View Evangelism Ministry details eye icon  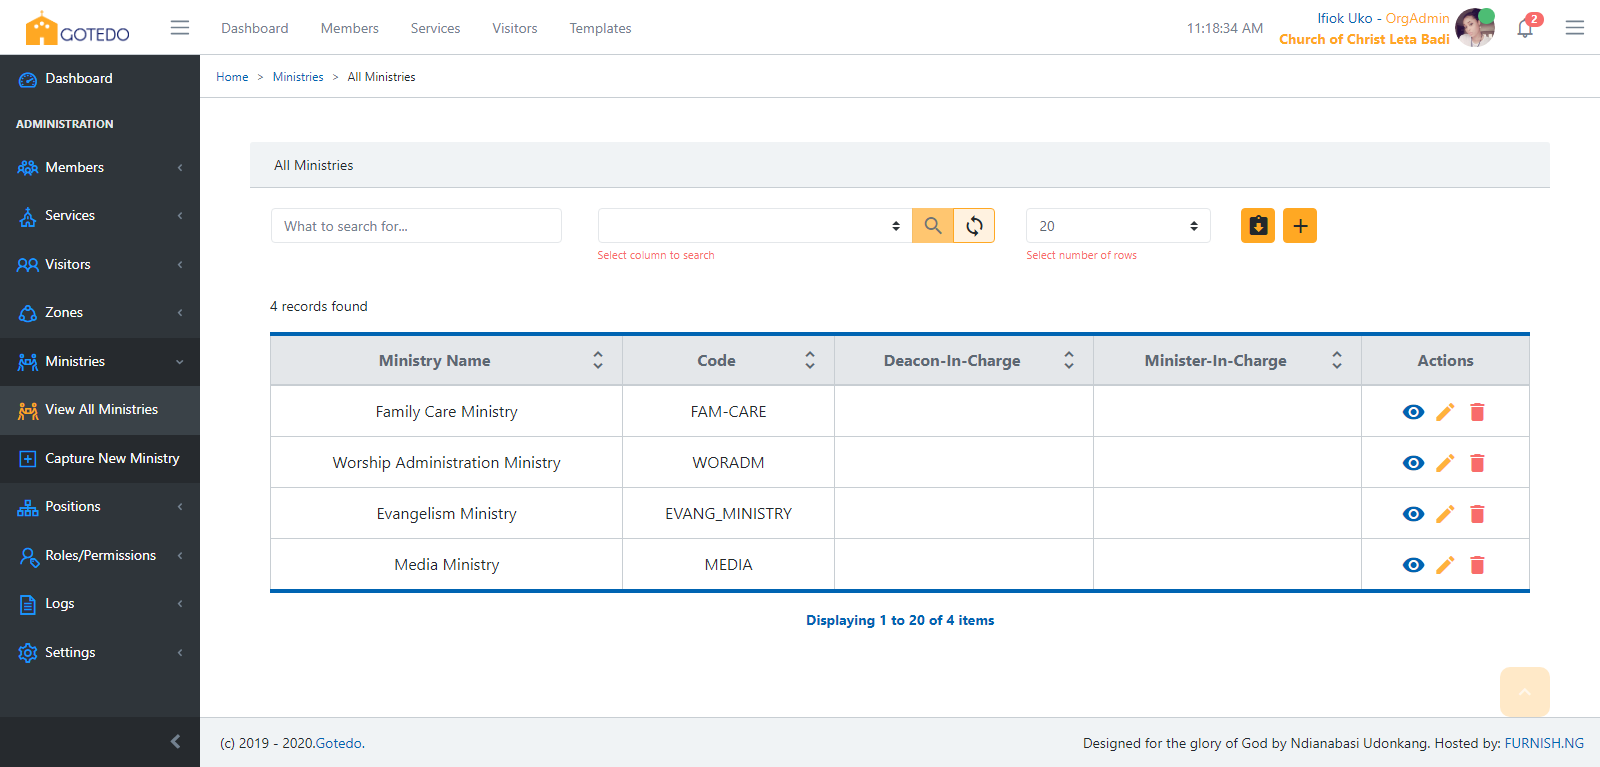[x=1413, y=514]
